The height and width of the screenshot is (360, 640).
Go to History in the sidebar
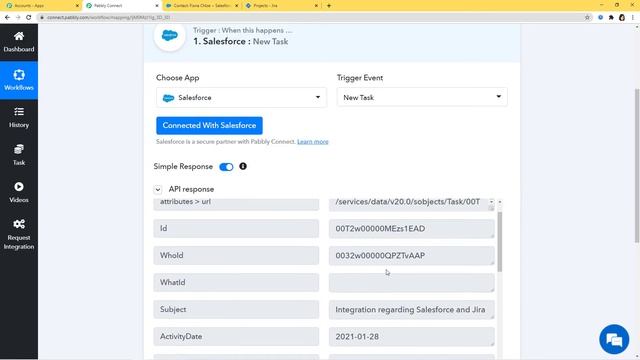click(19, 118)
